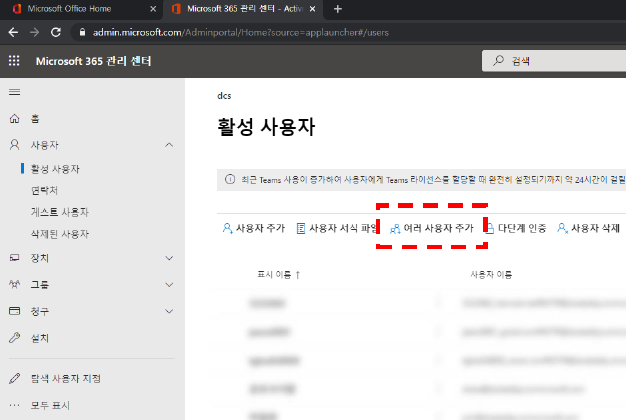Click the search magnifier icon
Viewport: 626px width, 420px height.
click(498, 61)
